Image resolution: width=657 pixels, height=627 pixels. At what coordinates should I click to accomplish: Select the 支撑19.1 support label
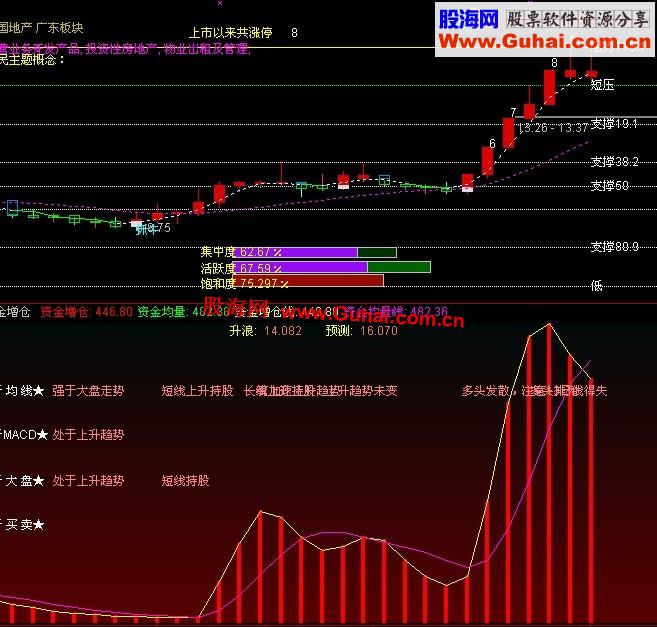tap(614, 123)
